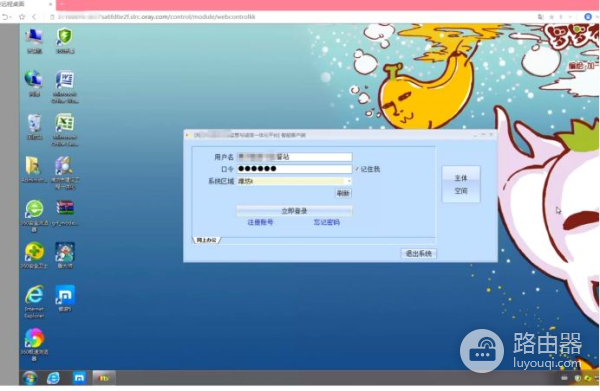The height and width of the screenshot is (391, 600).
Task: Open the colorful 360 speed browser desktop icon
Action: pos(34,345)
